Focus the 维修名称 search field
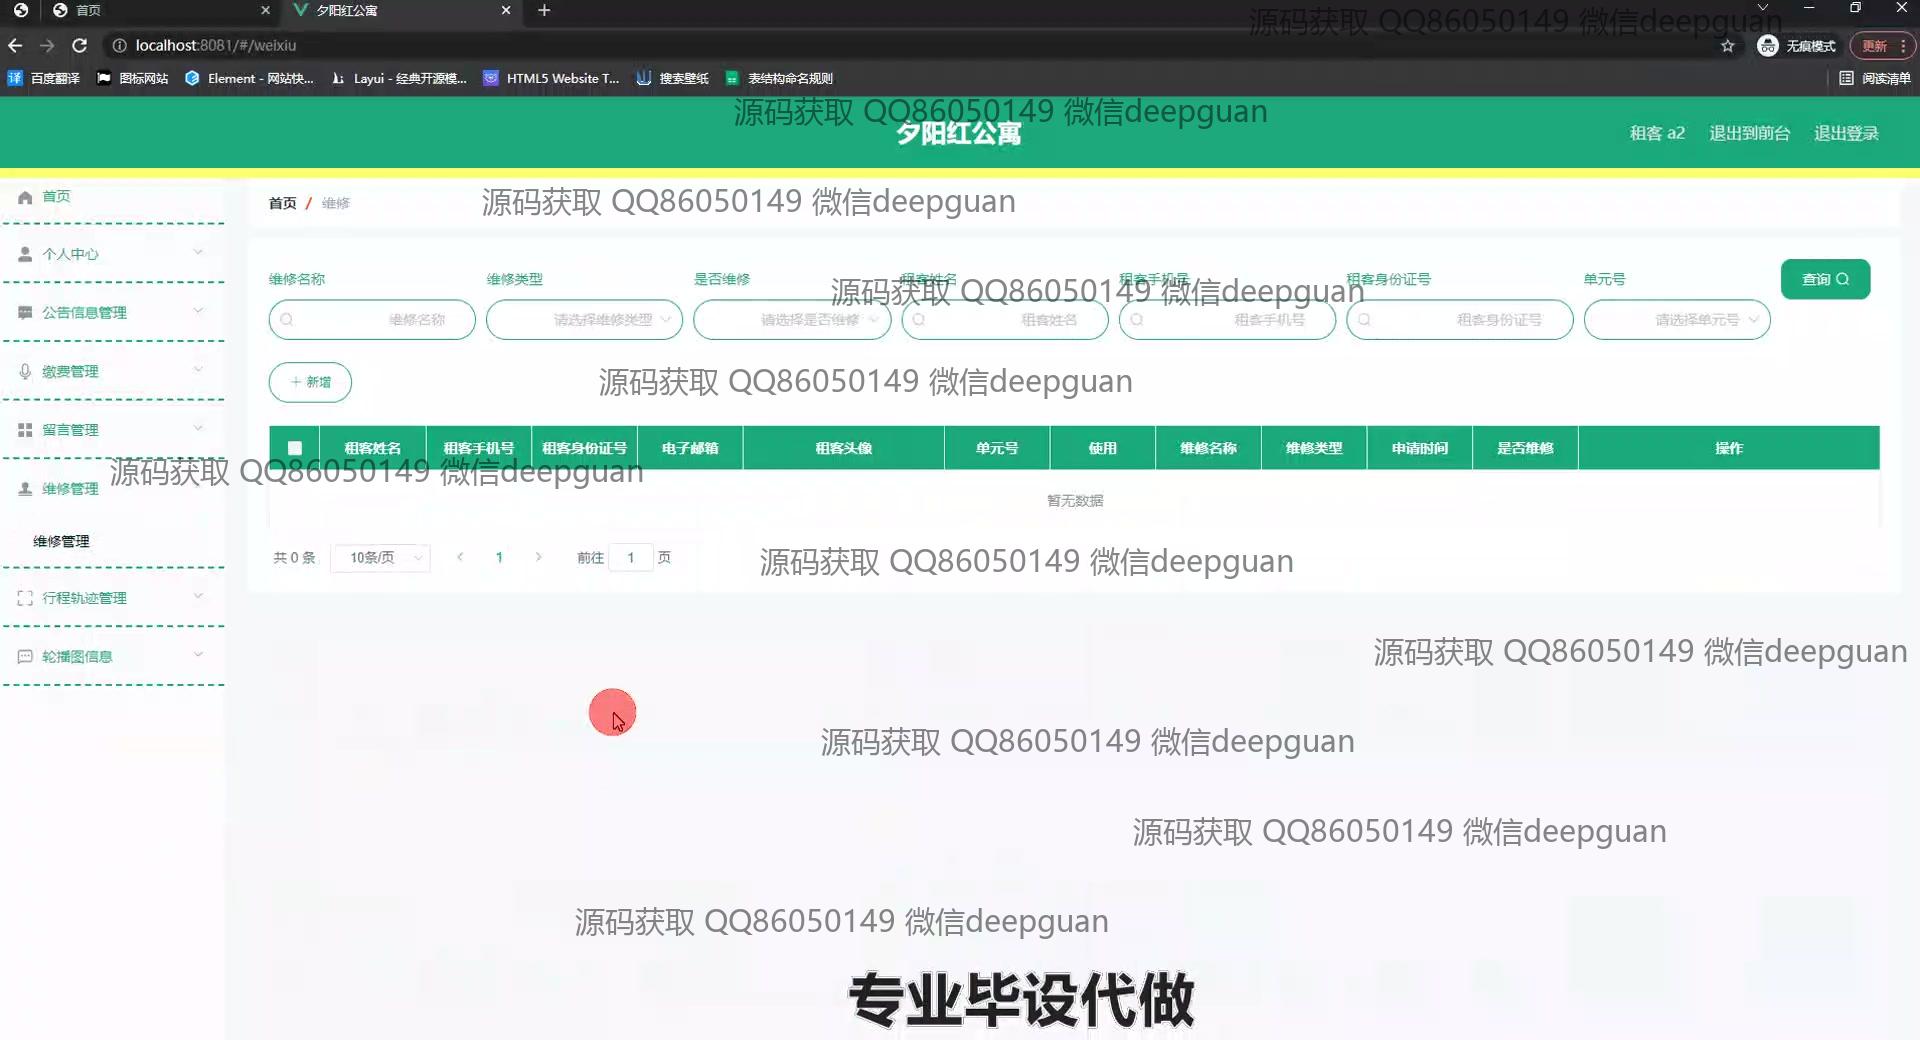The width and height of the screenshot is (1920, 1040). click(372, 320)
